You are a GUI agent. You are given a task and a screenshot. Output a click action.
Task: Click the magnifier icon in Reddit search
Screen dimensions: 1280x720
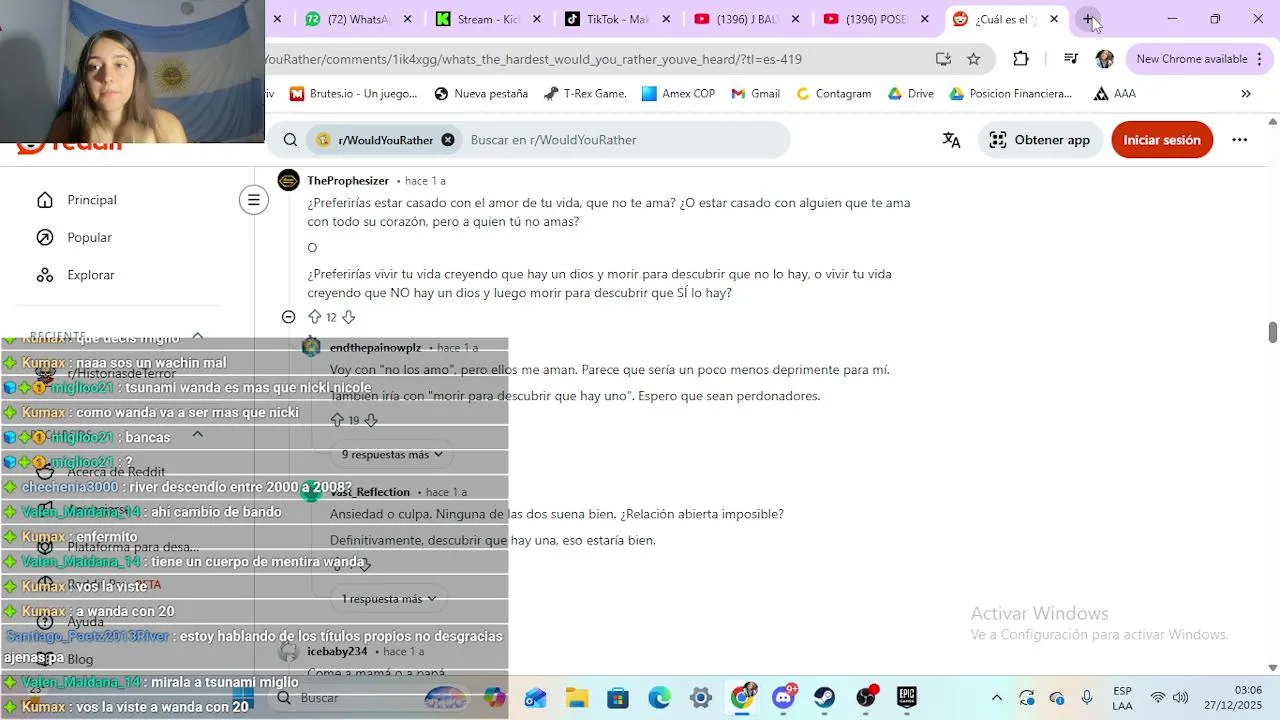tap(290, 140)
